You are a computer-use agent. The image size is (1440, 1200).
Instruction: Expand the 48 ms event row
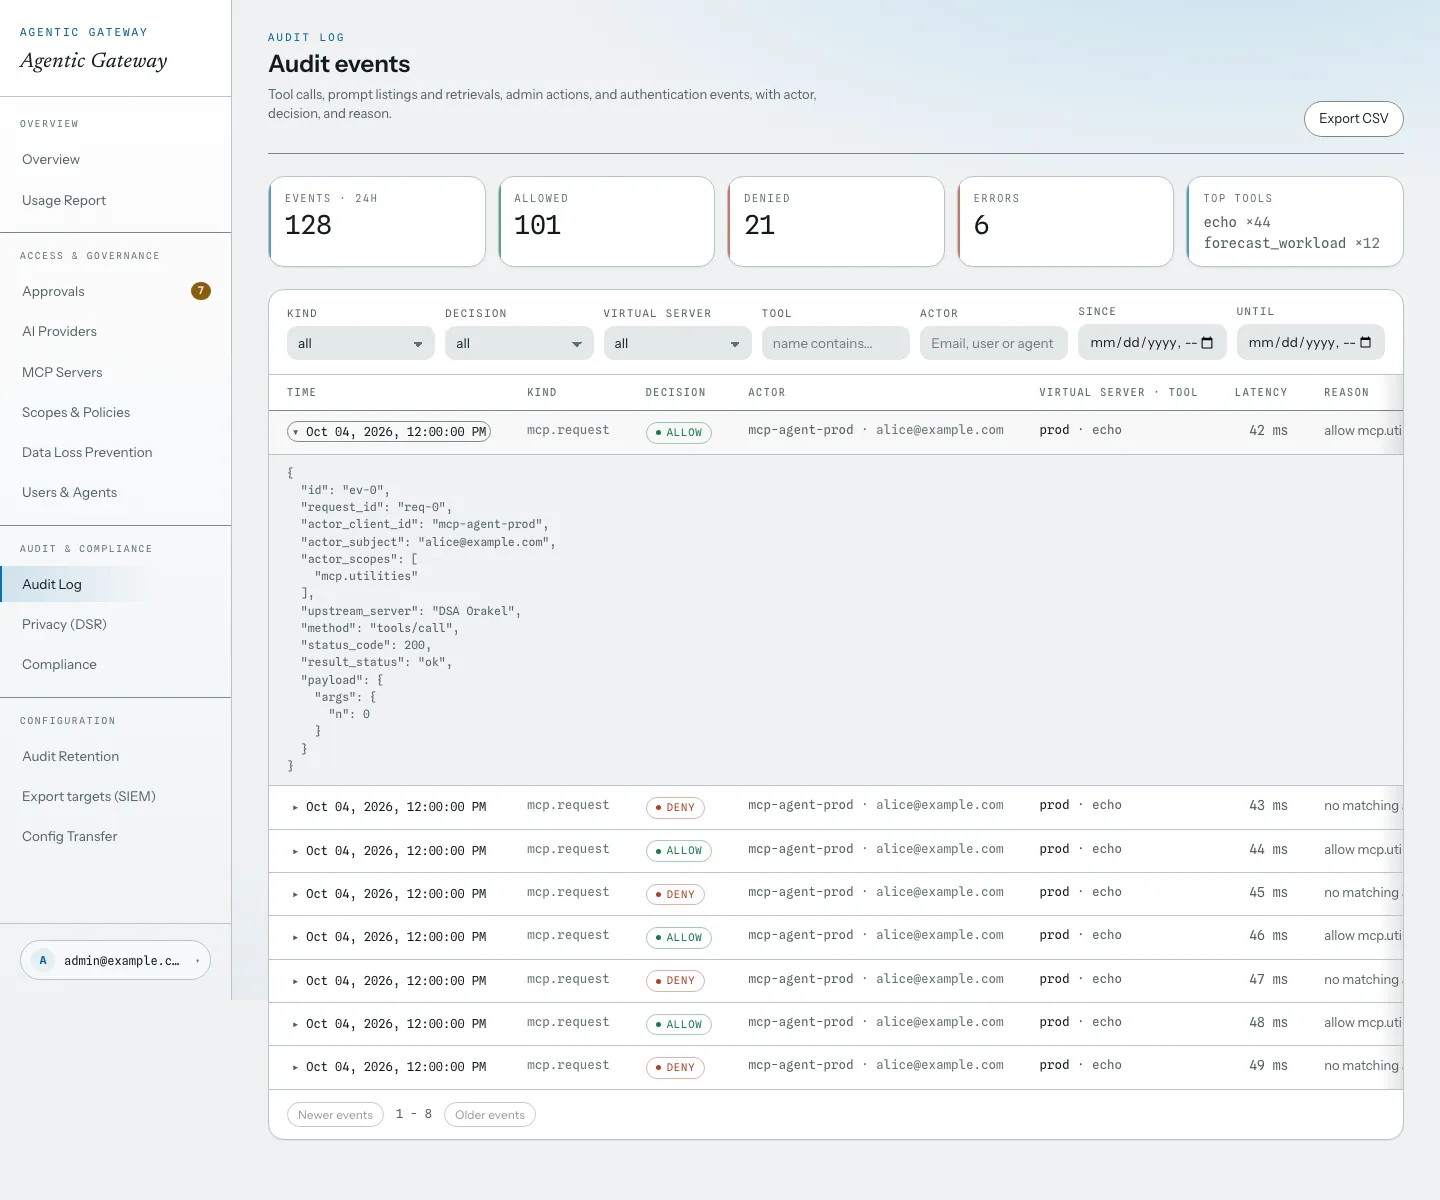tap(389, 1024)
